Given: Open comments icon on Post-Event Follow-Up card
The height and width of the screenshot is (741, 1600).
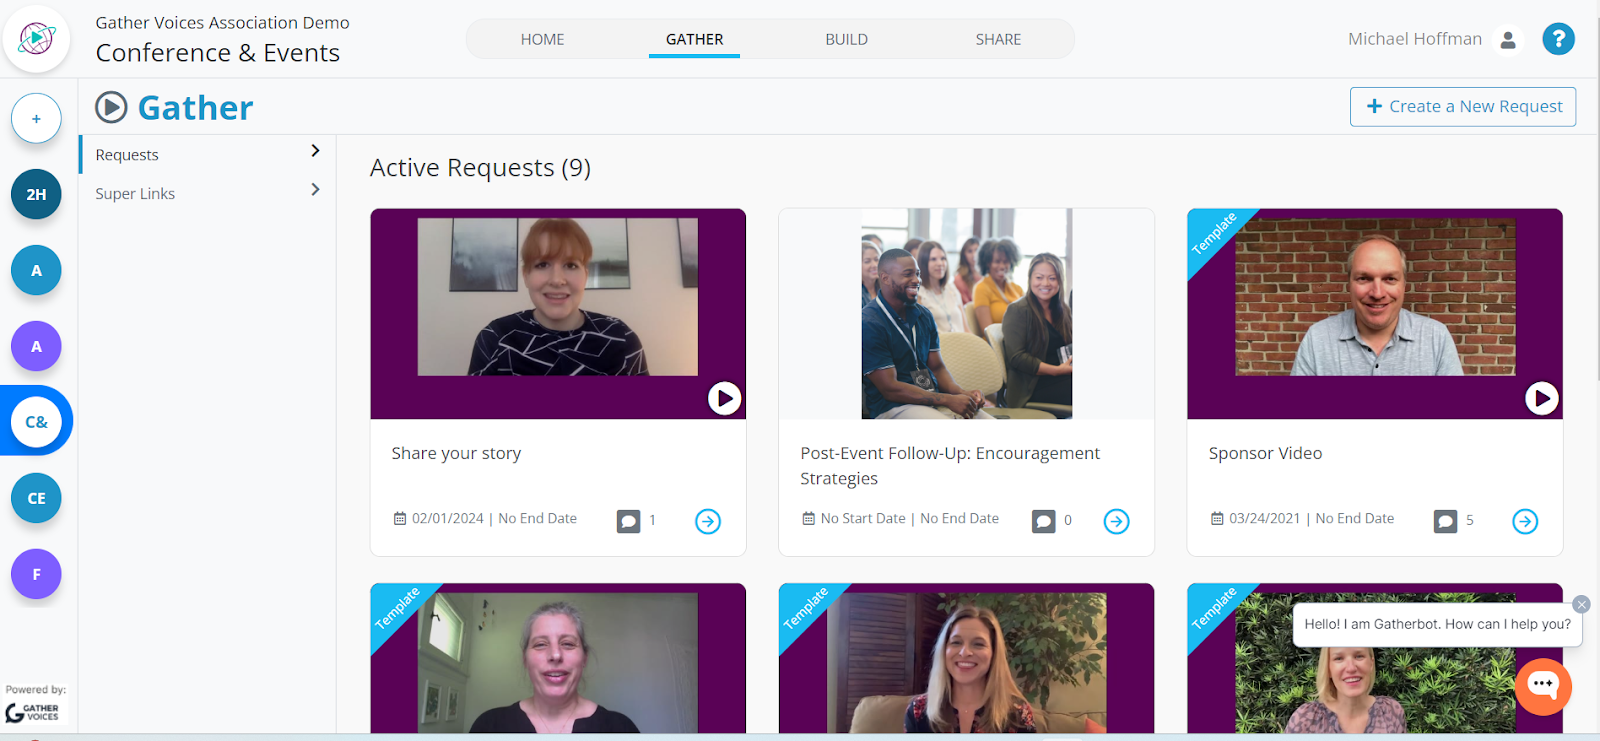Looking at the screenshot, I should tap(1043, 521).
